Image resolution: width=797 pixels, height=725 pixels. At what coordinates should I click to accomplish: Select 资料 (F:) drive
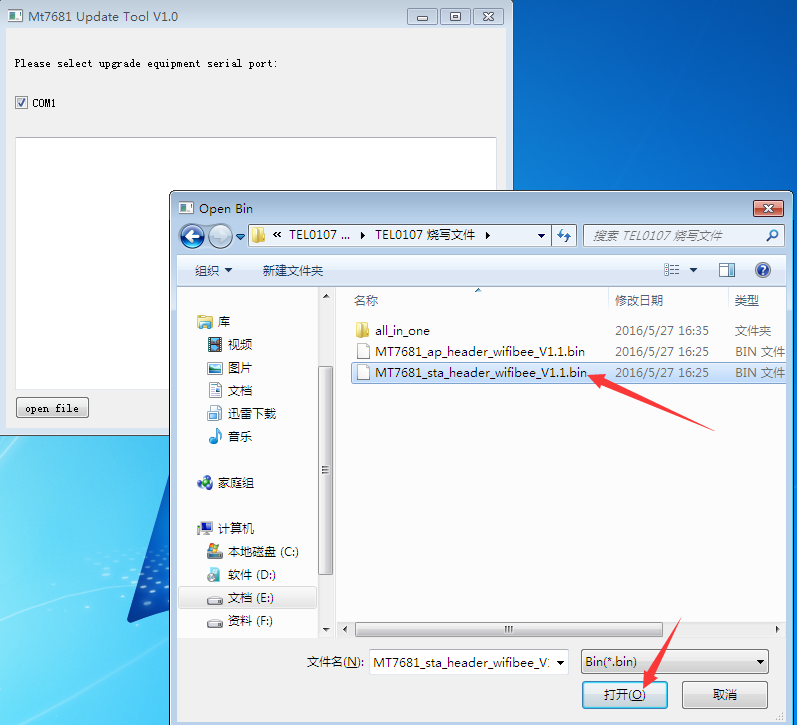pyautogui.click(x=239, y=621)
